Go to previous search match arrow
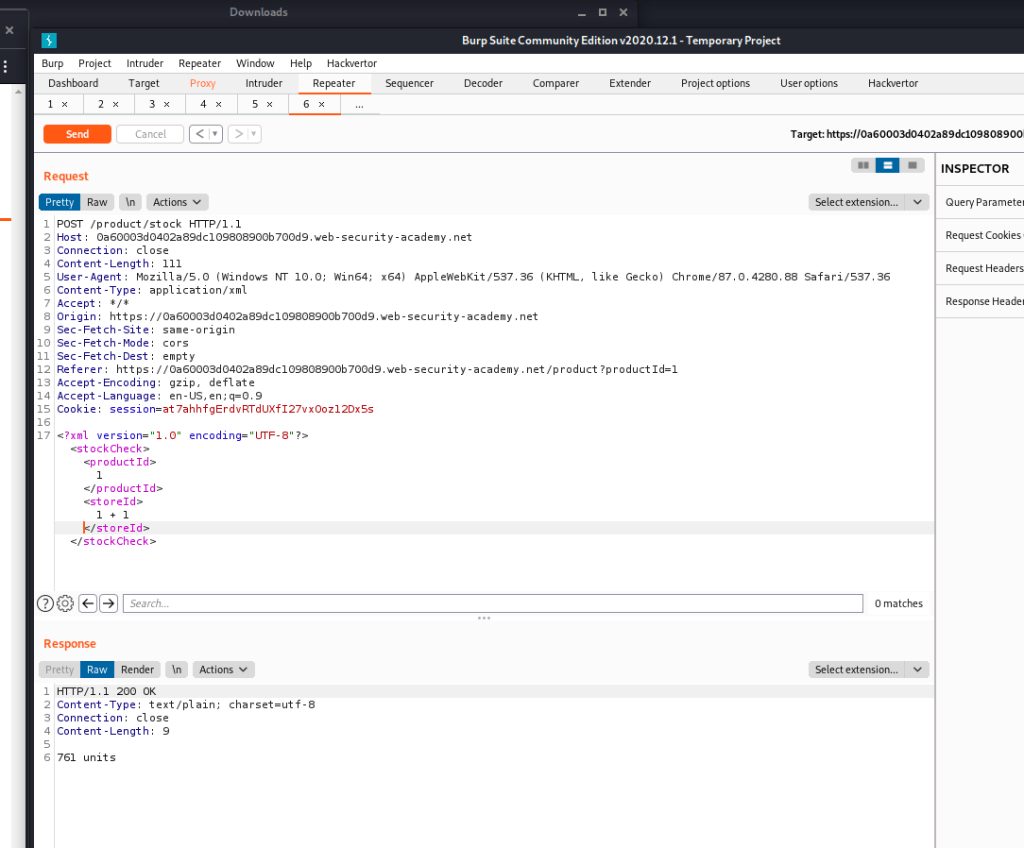This screenshot has width=1024, height=848. coord(88,603)
